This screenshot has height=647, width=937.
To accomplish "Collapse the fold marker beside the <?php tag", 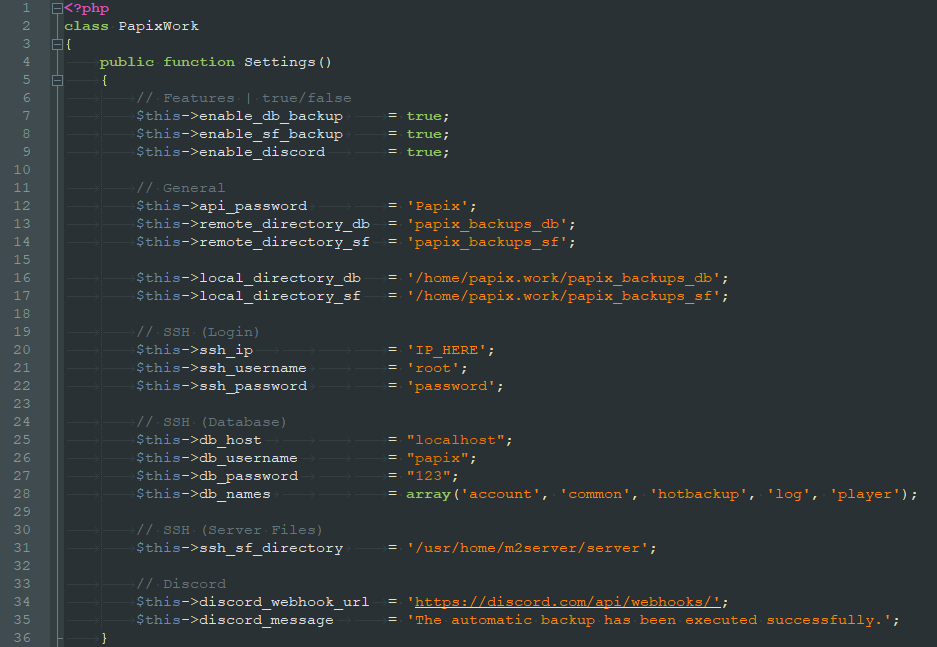I will click(56, 8).
